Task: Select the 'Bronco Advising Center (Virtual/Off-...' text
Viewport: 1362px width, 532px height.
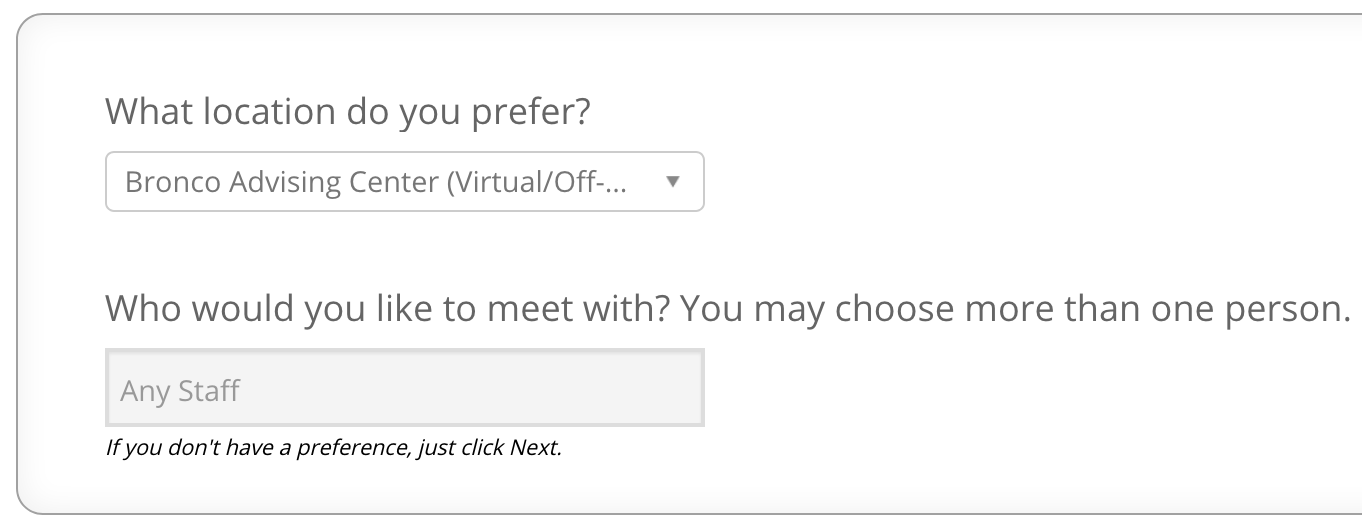Action: [x=376, y=182]
